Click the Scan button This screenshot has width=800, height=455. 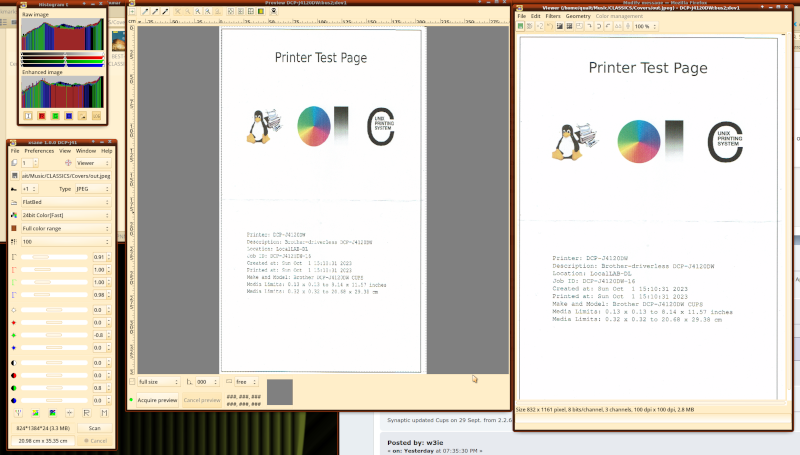pos(94,427)
